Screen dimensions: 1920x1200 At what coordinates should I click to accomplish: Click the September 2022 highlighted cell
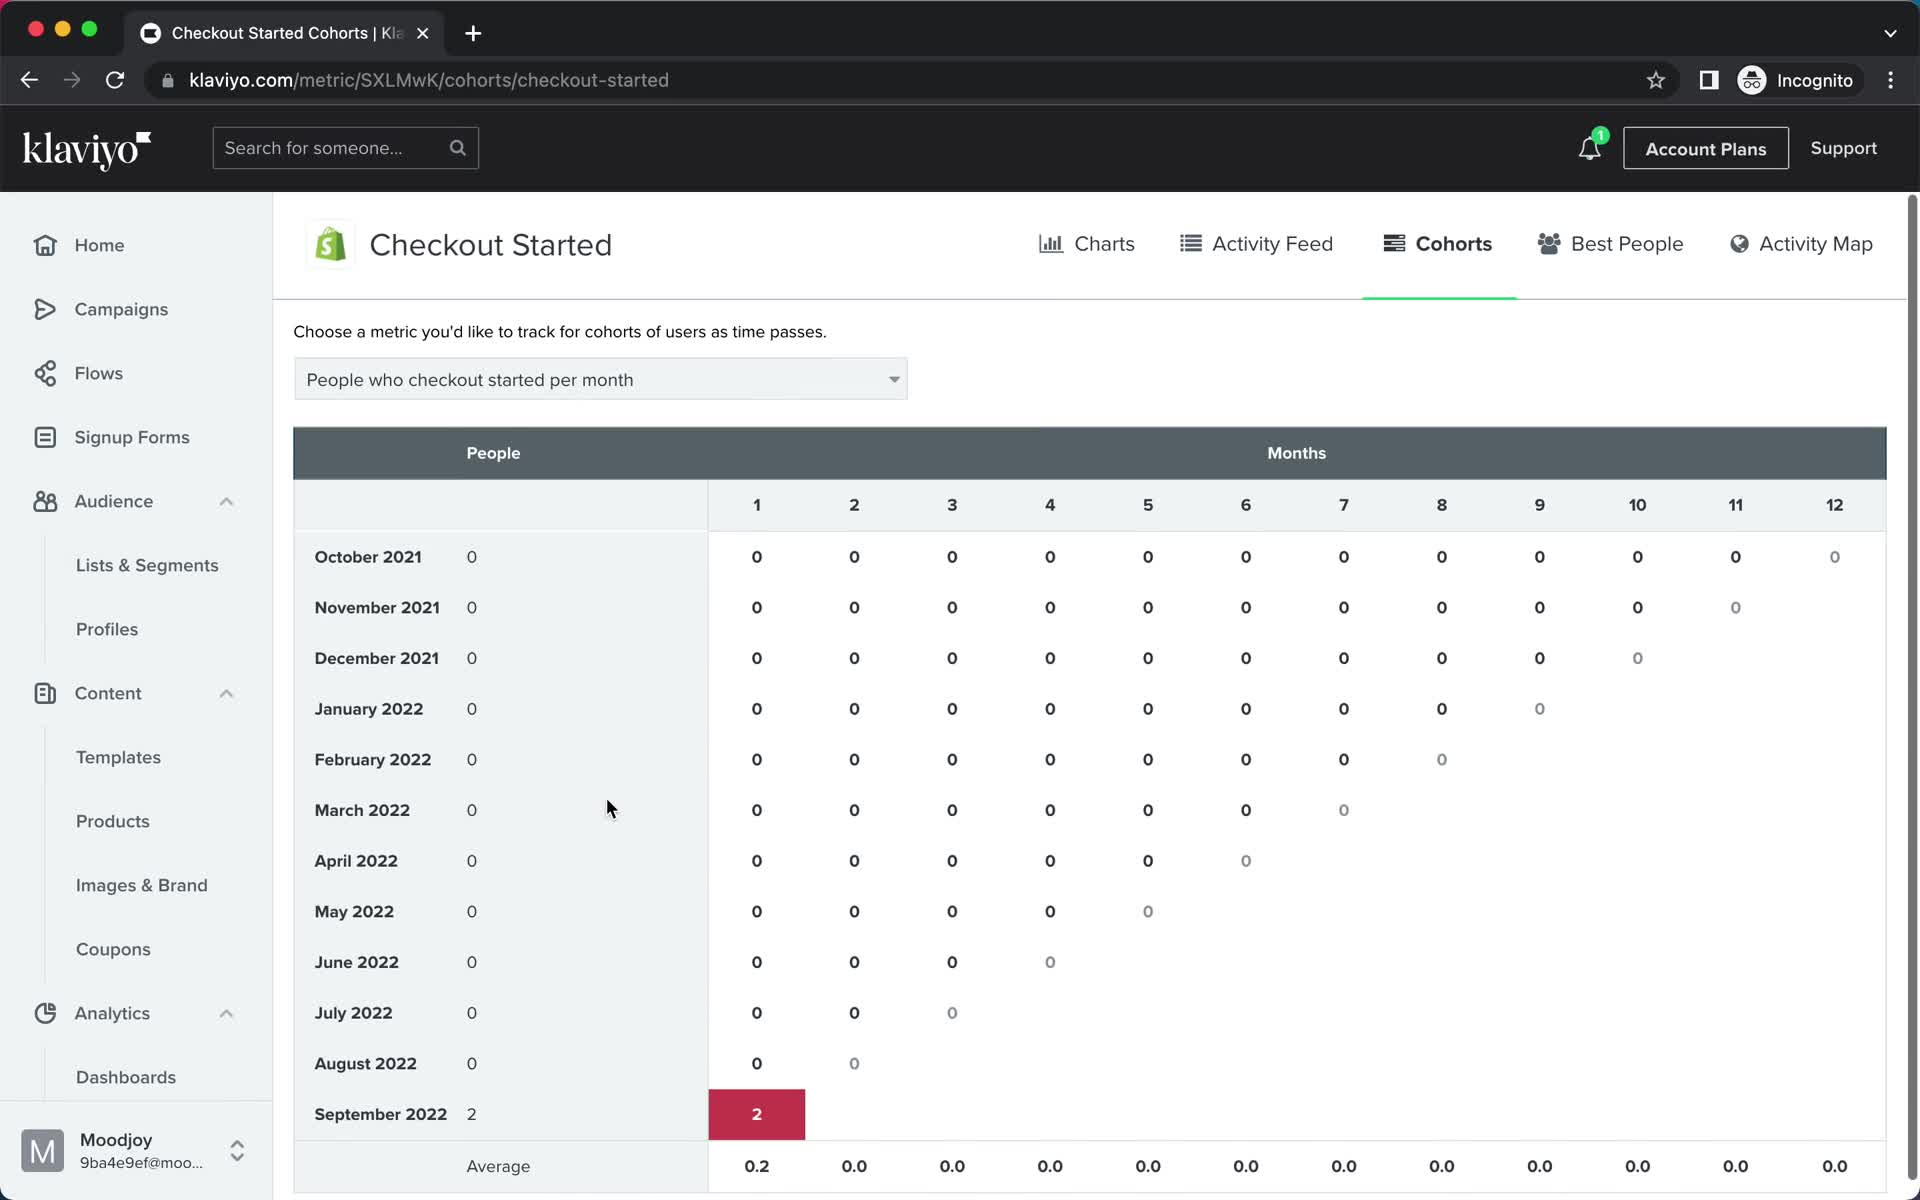coord(756,1113)
